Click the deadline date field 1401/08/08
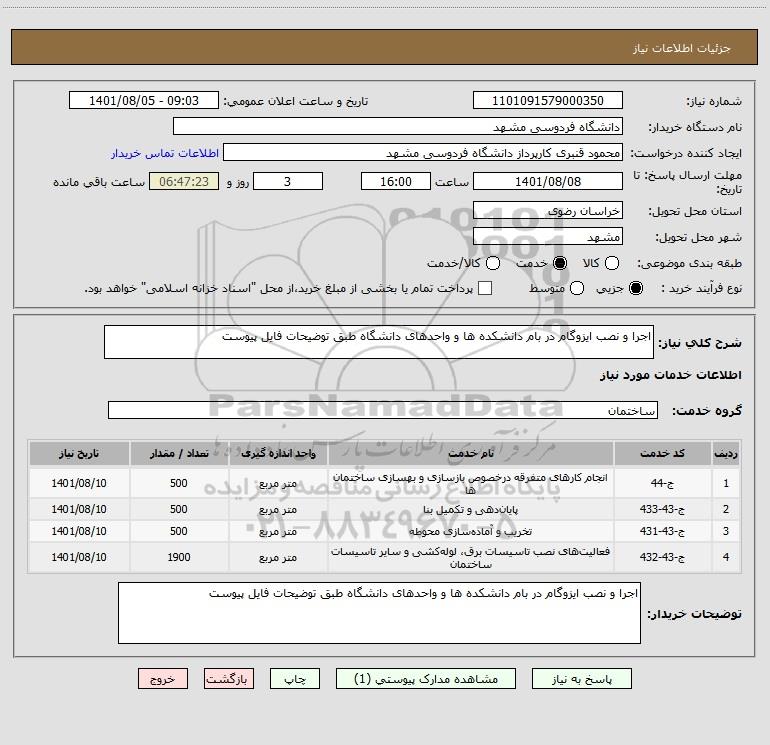The image size is (770, 745). click(548, 181)
